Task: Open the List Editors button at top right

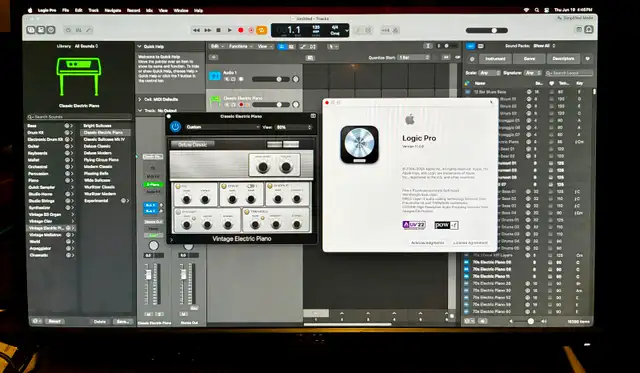Action: (578, 29)
